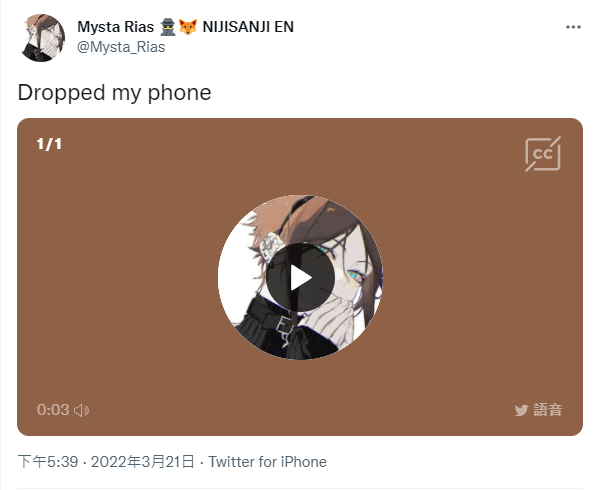The height and width of the screenshot is (490, 598).
Task: Click the @Mysta_Rias handle
Action: click(121, 47)
